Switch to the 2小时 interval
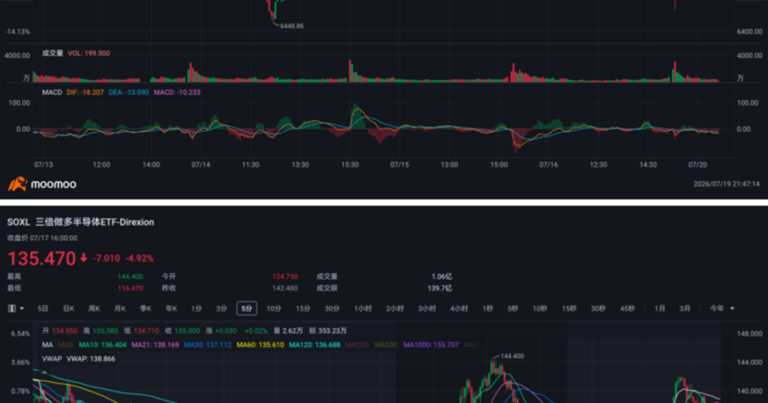 395,308
